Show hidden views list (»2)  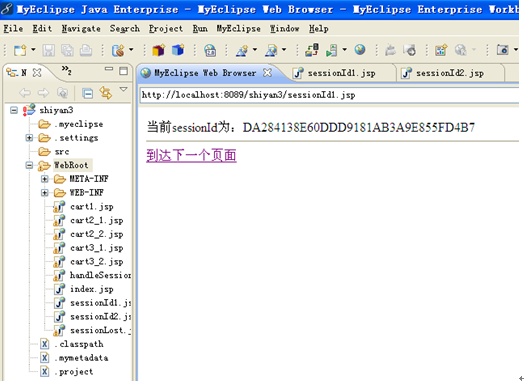point(66,70)
